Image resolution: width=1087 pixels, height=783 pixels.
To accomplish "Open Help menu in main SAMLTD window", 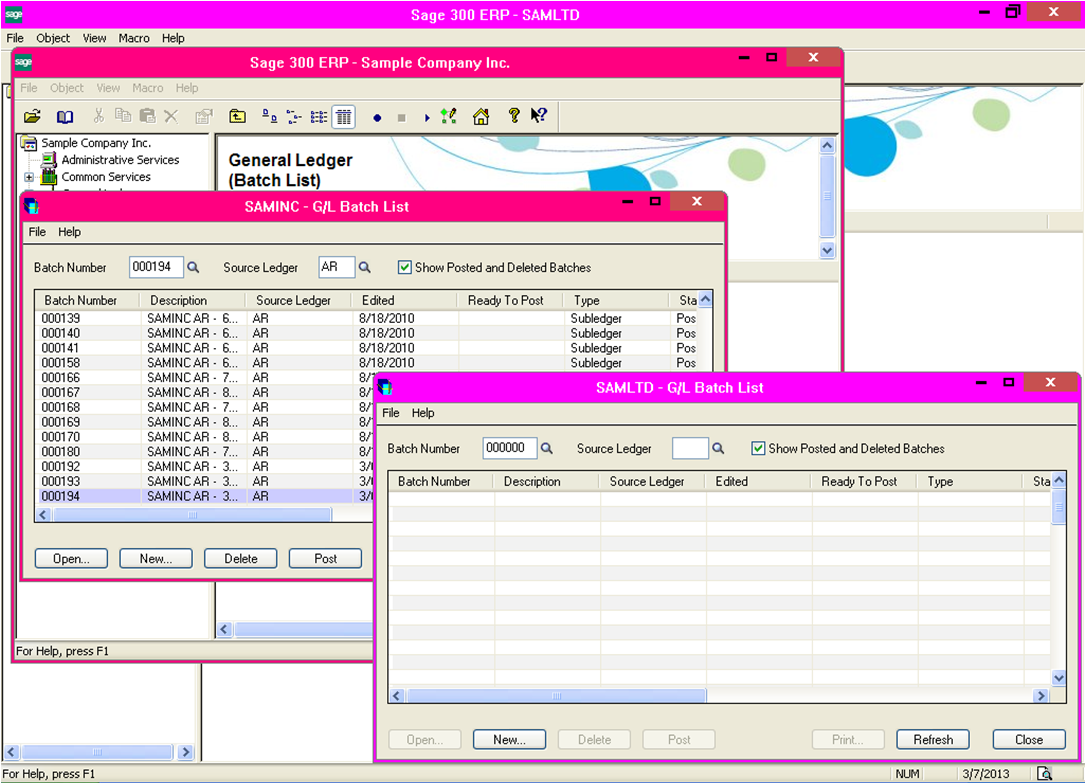I will tap(173, 38).
